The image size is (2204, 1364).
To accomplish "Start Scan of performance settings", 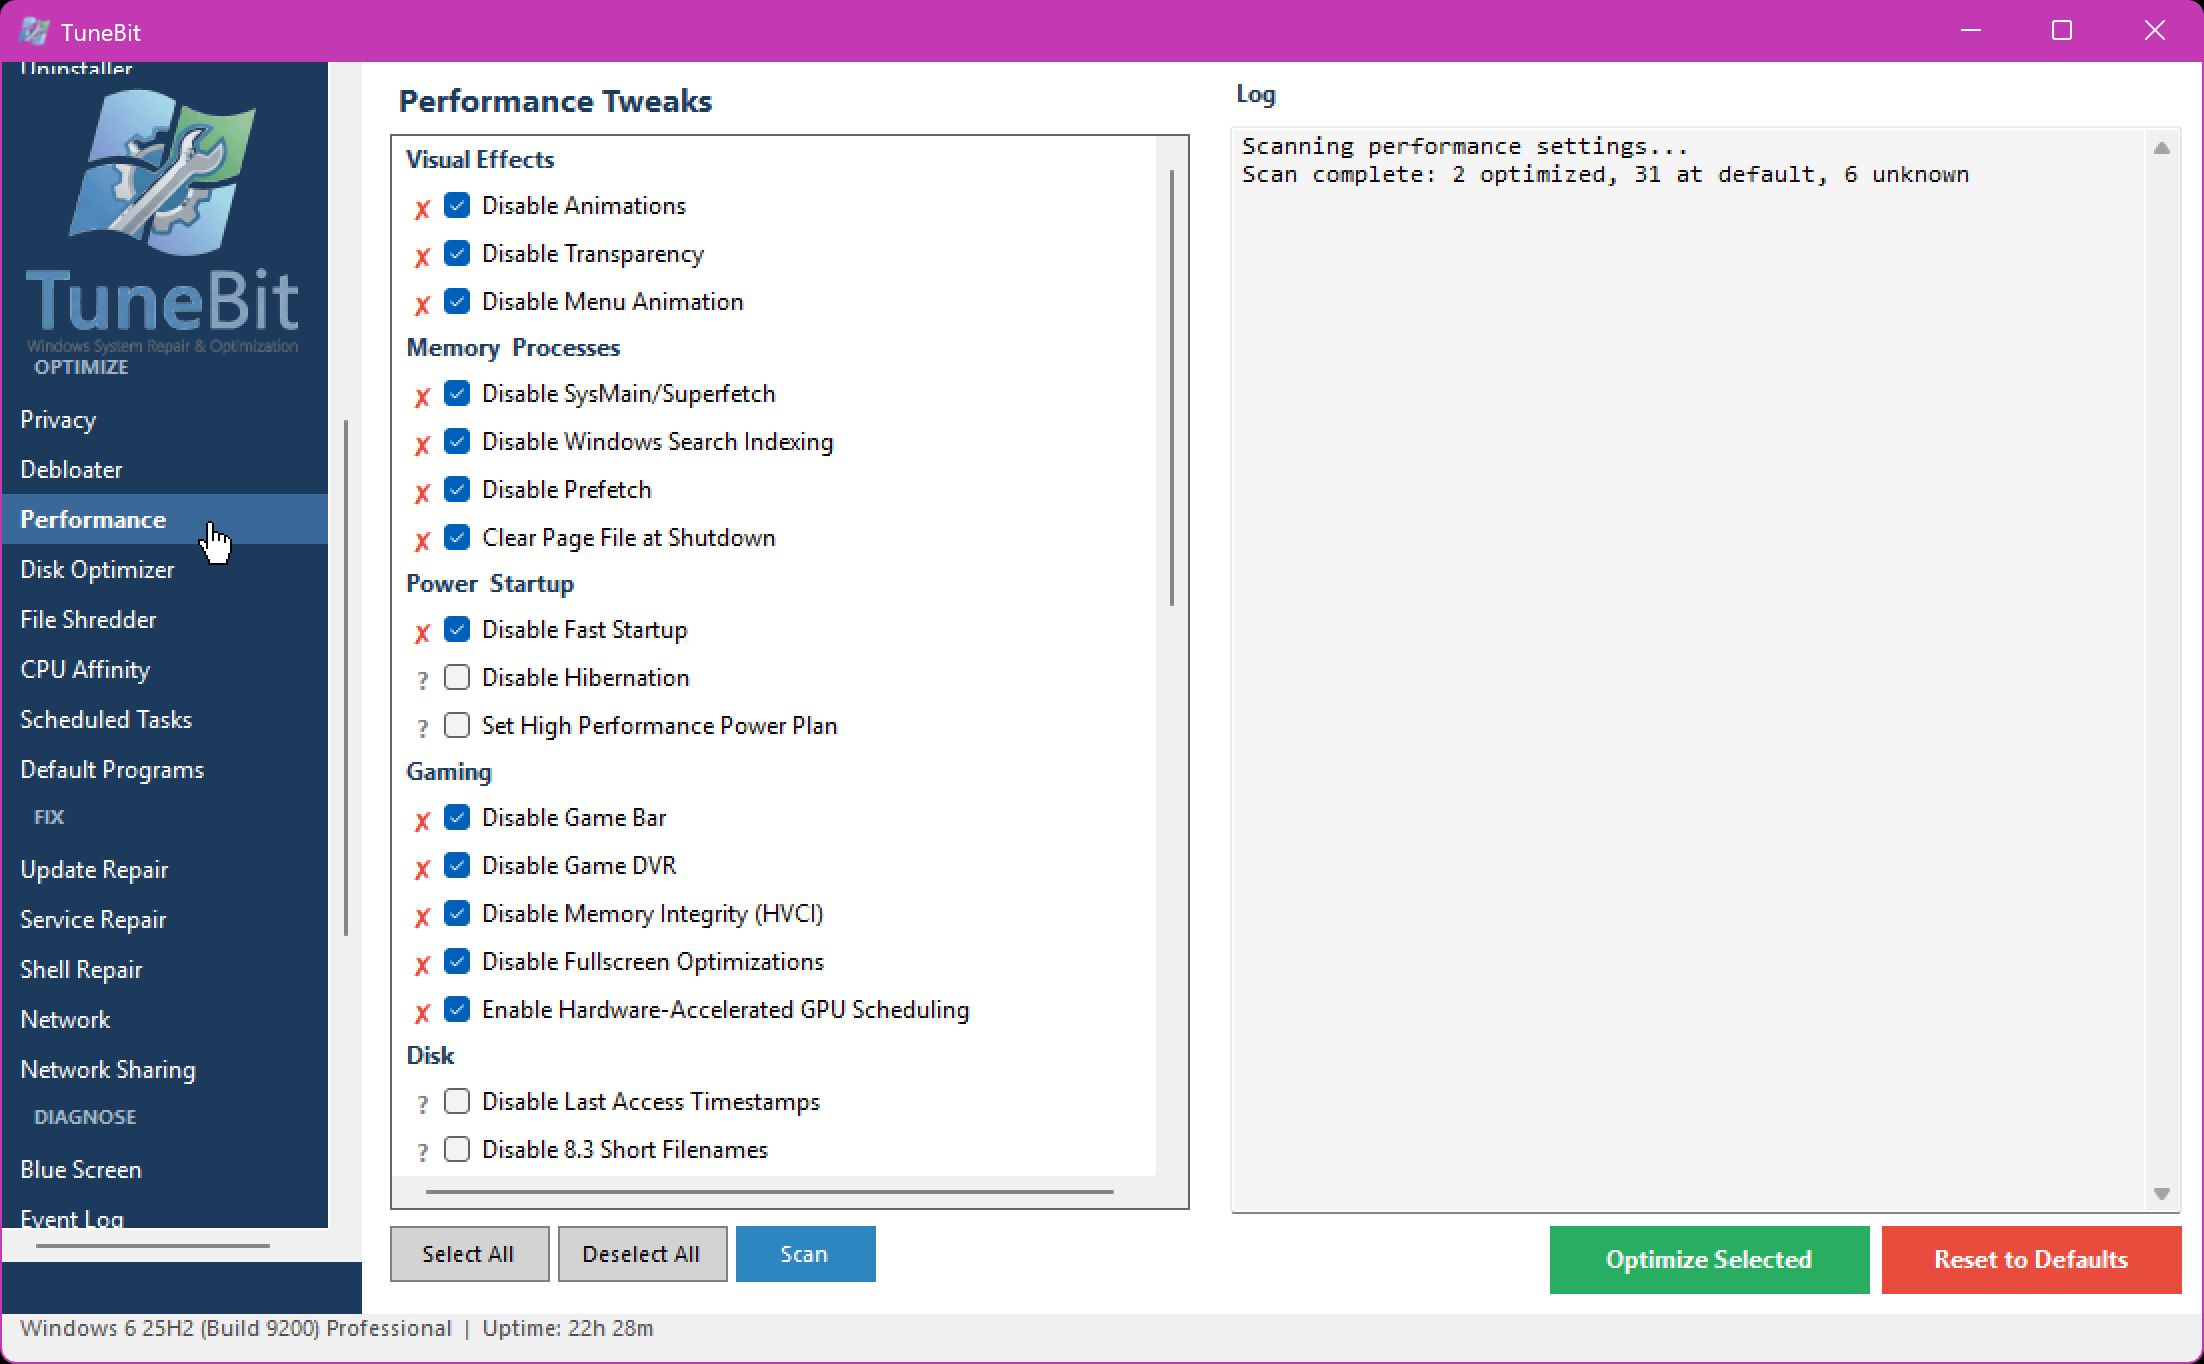I will 805,1254.
